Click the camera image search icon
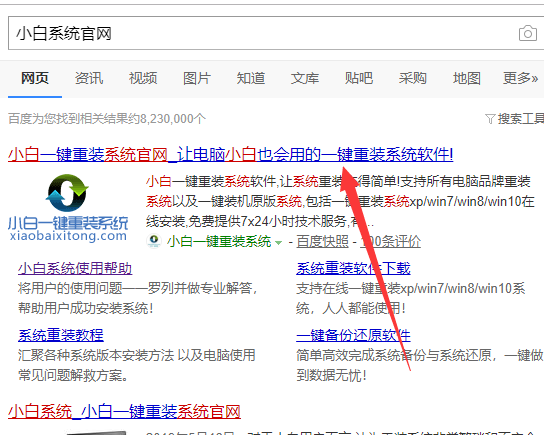The width and height of the screenshot is (544, 435). pos(528,34)
